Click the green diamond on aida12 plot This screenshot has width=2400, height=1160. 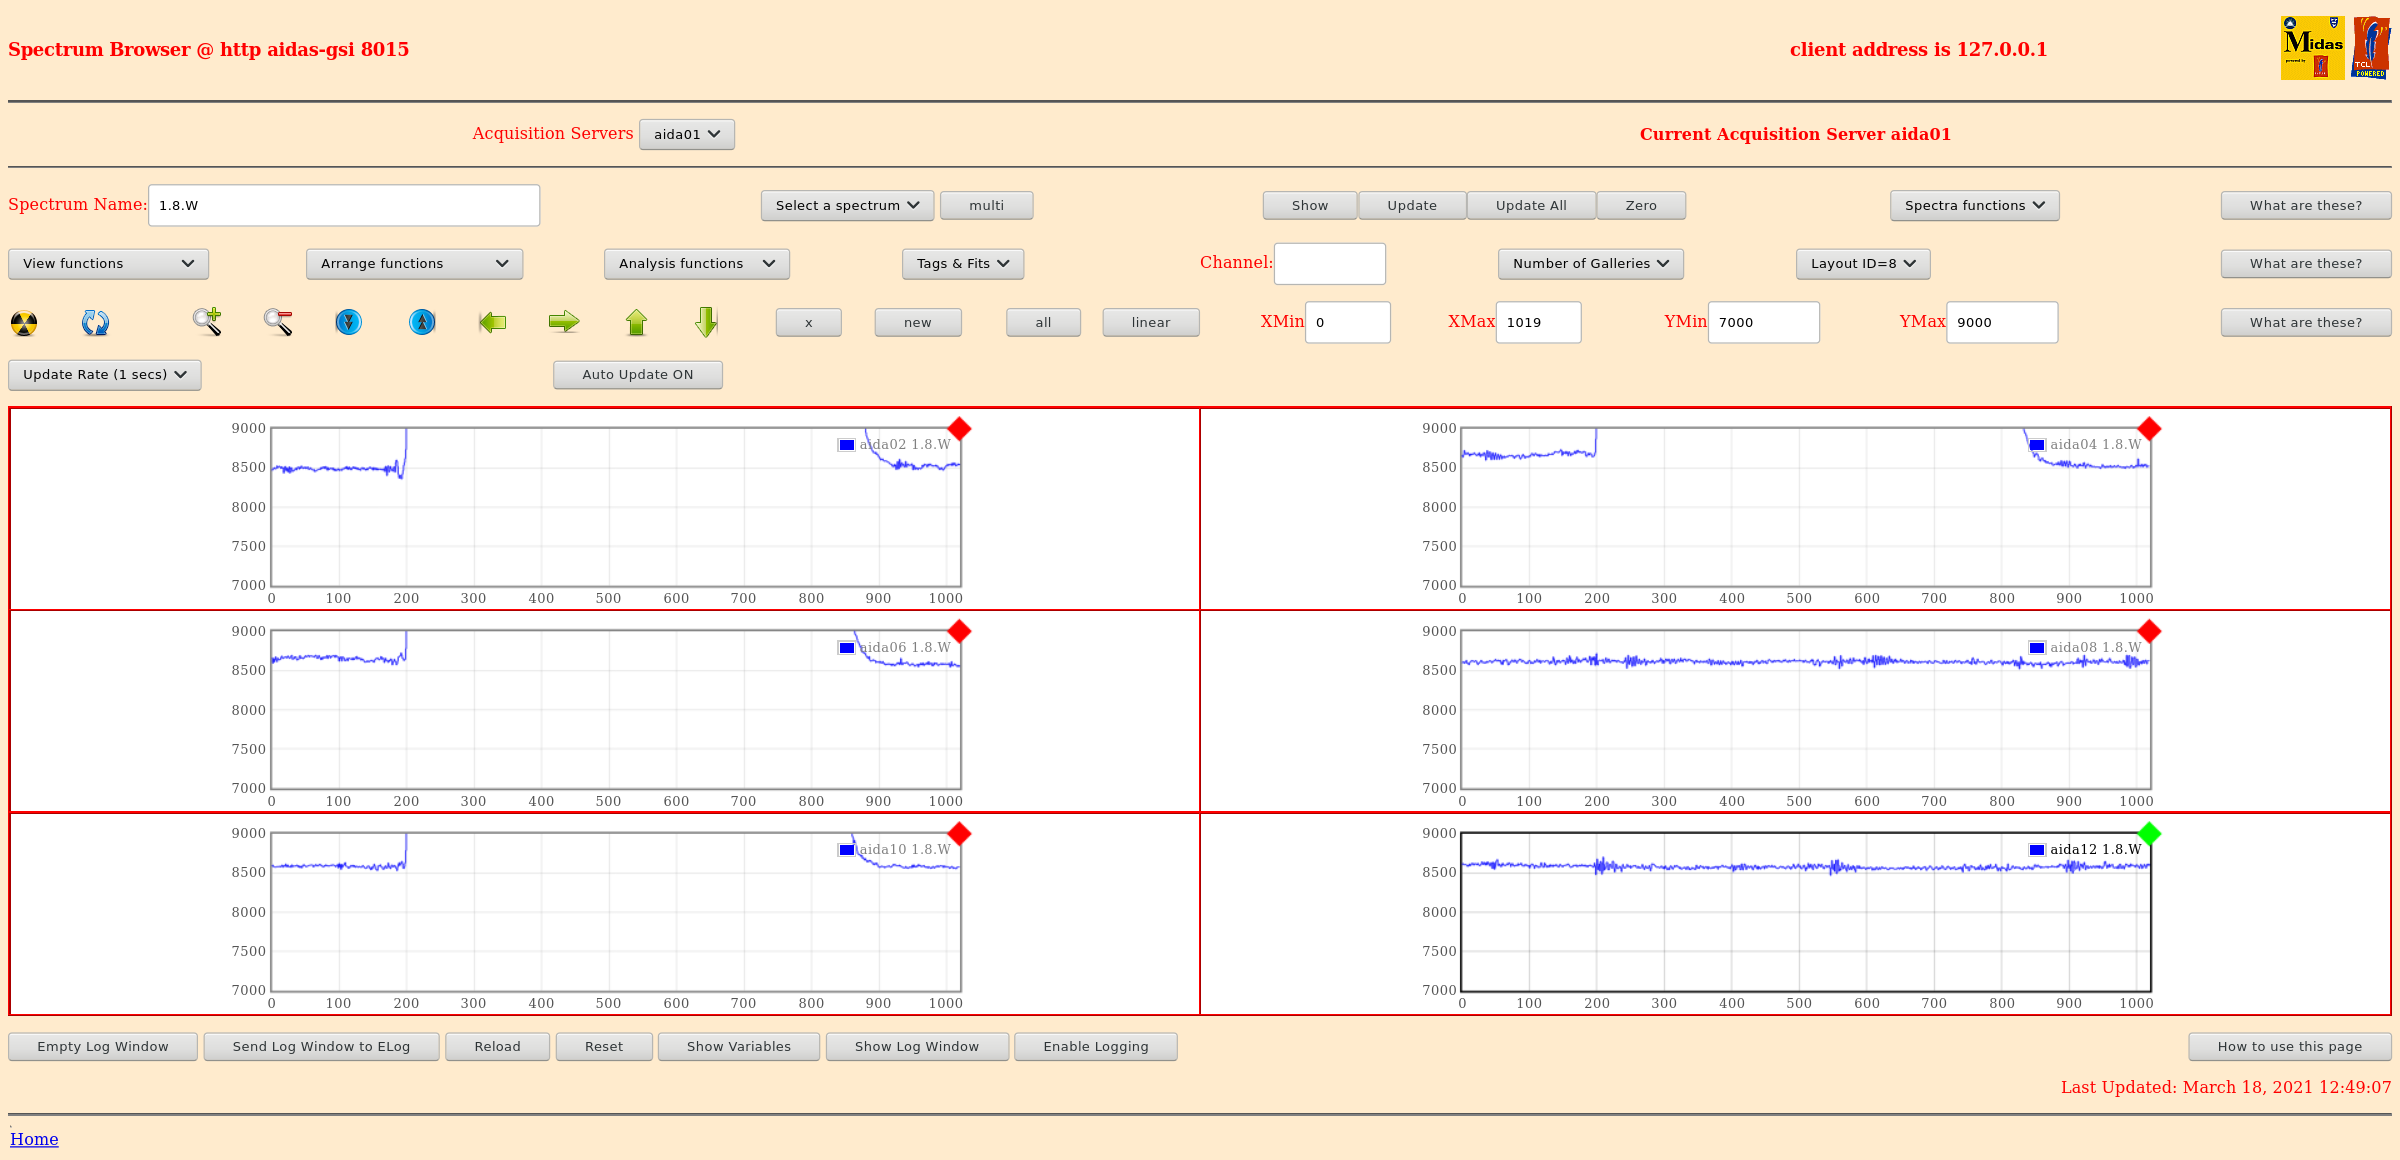(x=2149, y=833)
